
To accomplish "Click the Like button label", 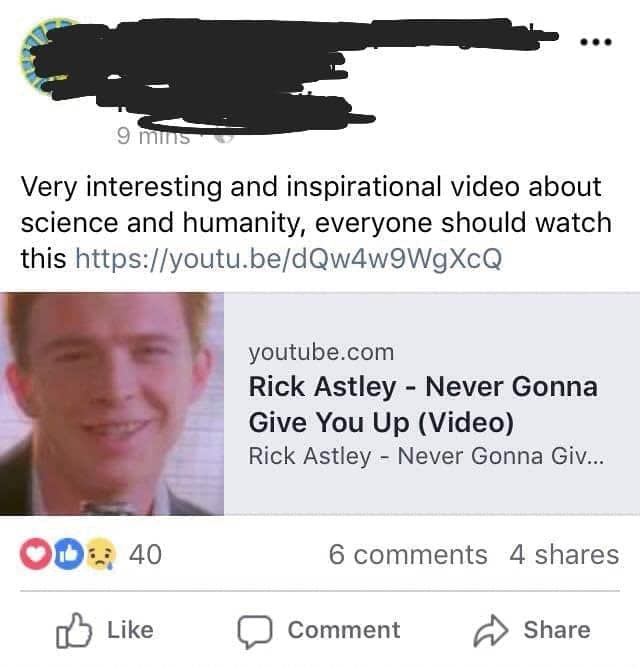I will click(x=130, y=630).
